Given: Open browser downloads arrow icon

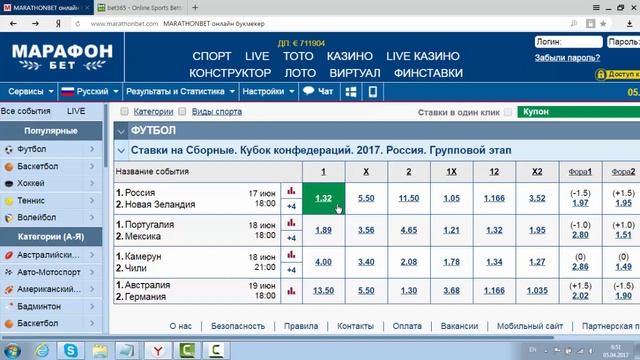Looking at the screenshot, I should click(629, 24).
